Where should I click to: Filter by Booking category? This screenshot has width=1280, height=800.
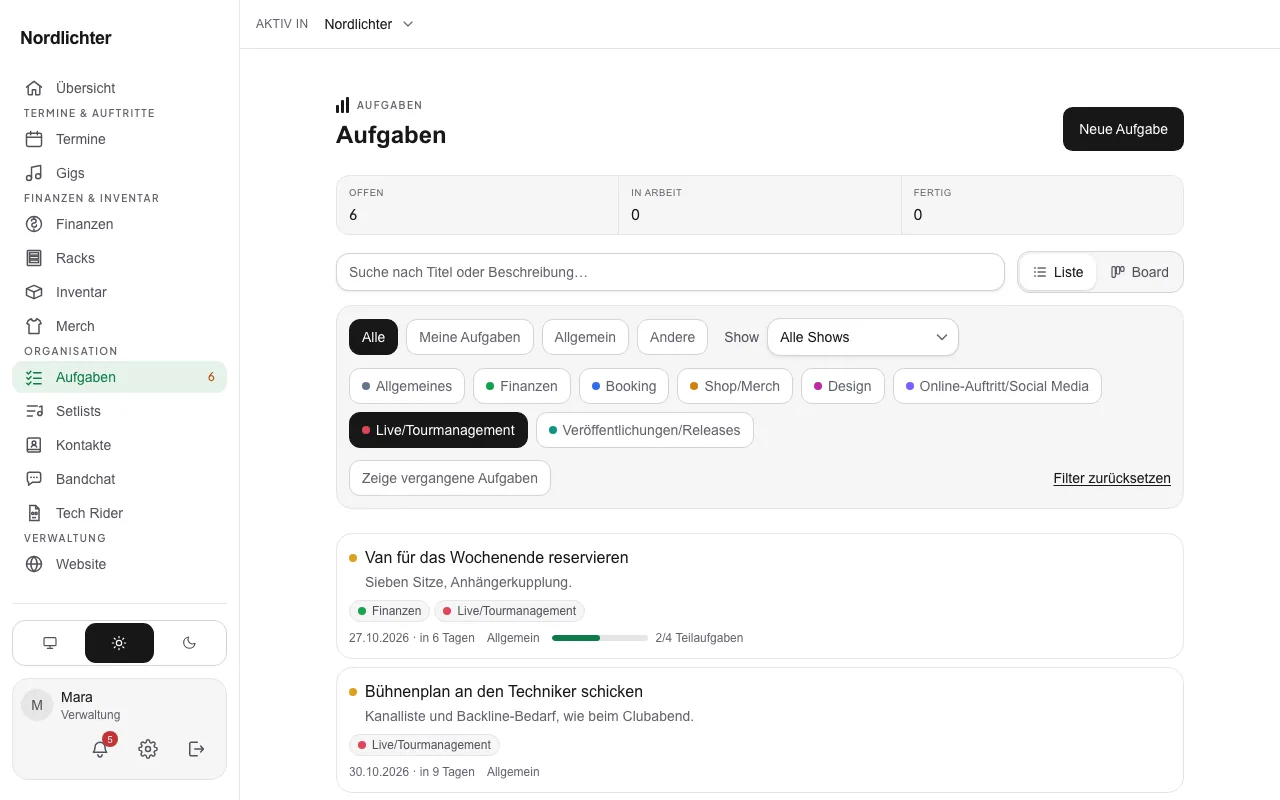point(624,386)
